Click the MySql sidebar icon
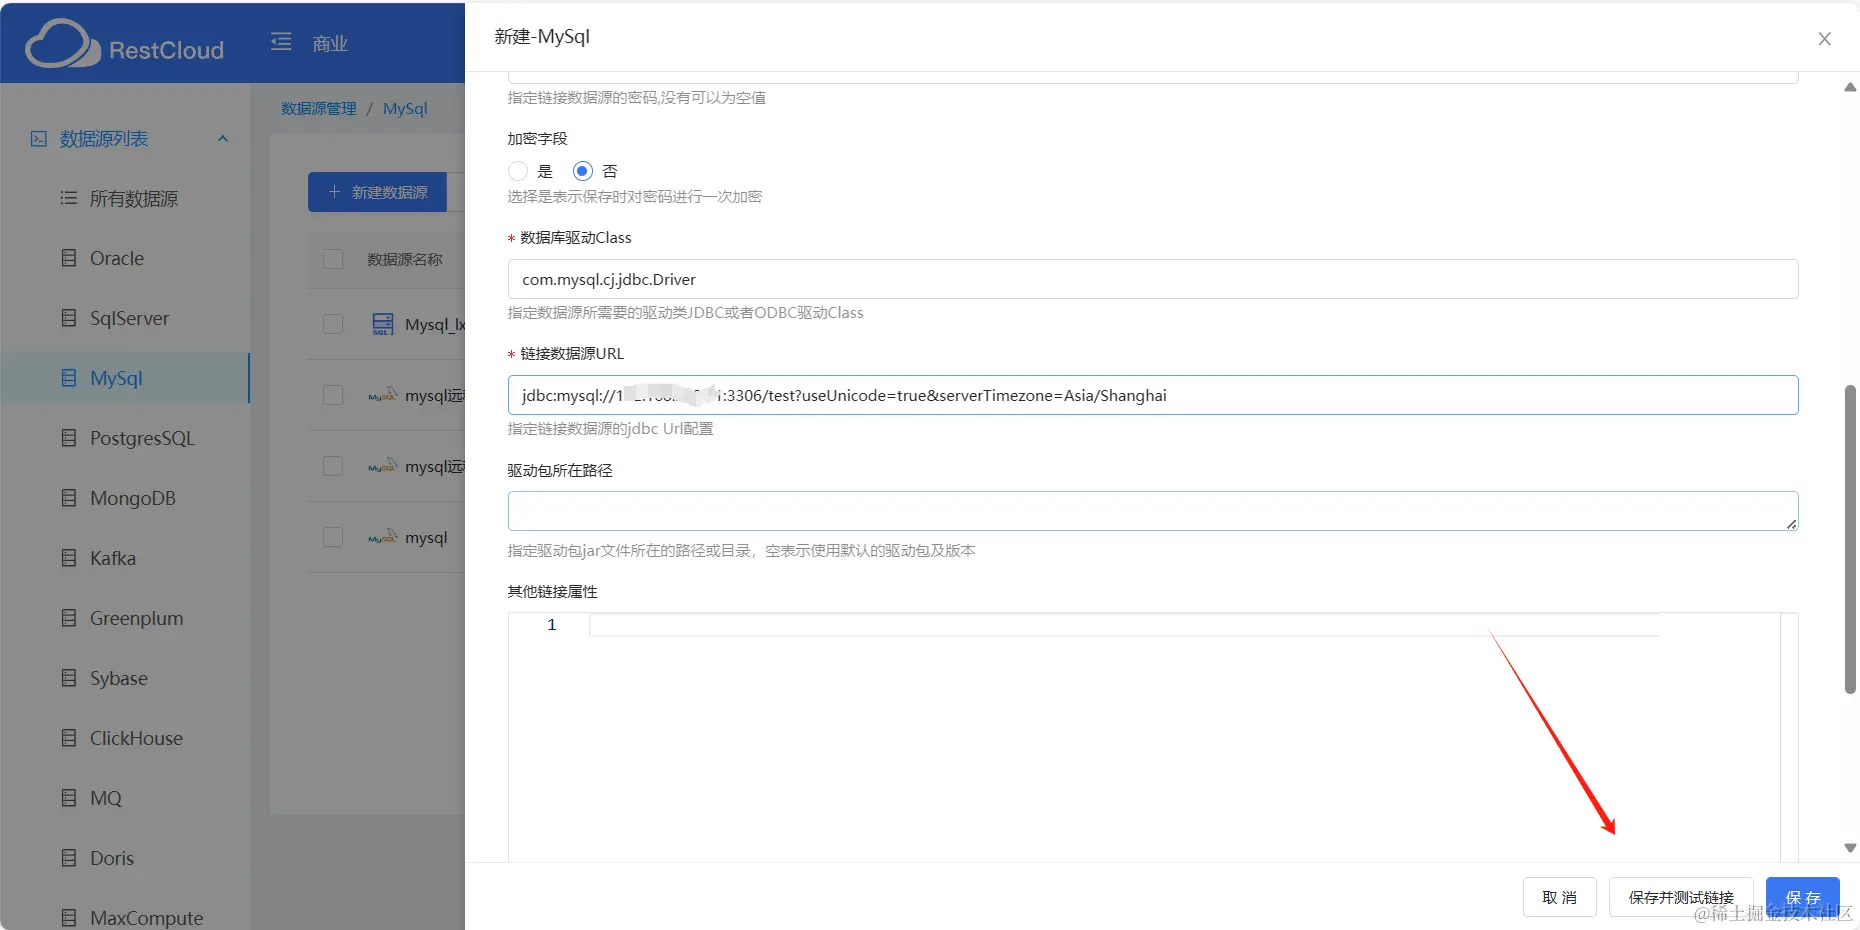 pos(68,378)
